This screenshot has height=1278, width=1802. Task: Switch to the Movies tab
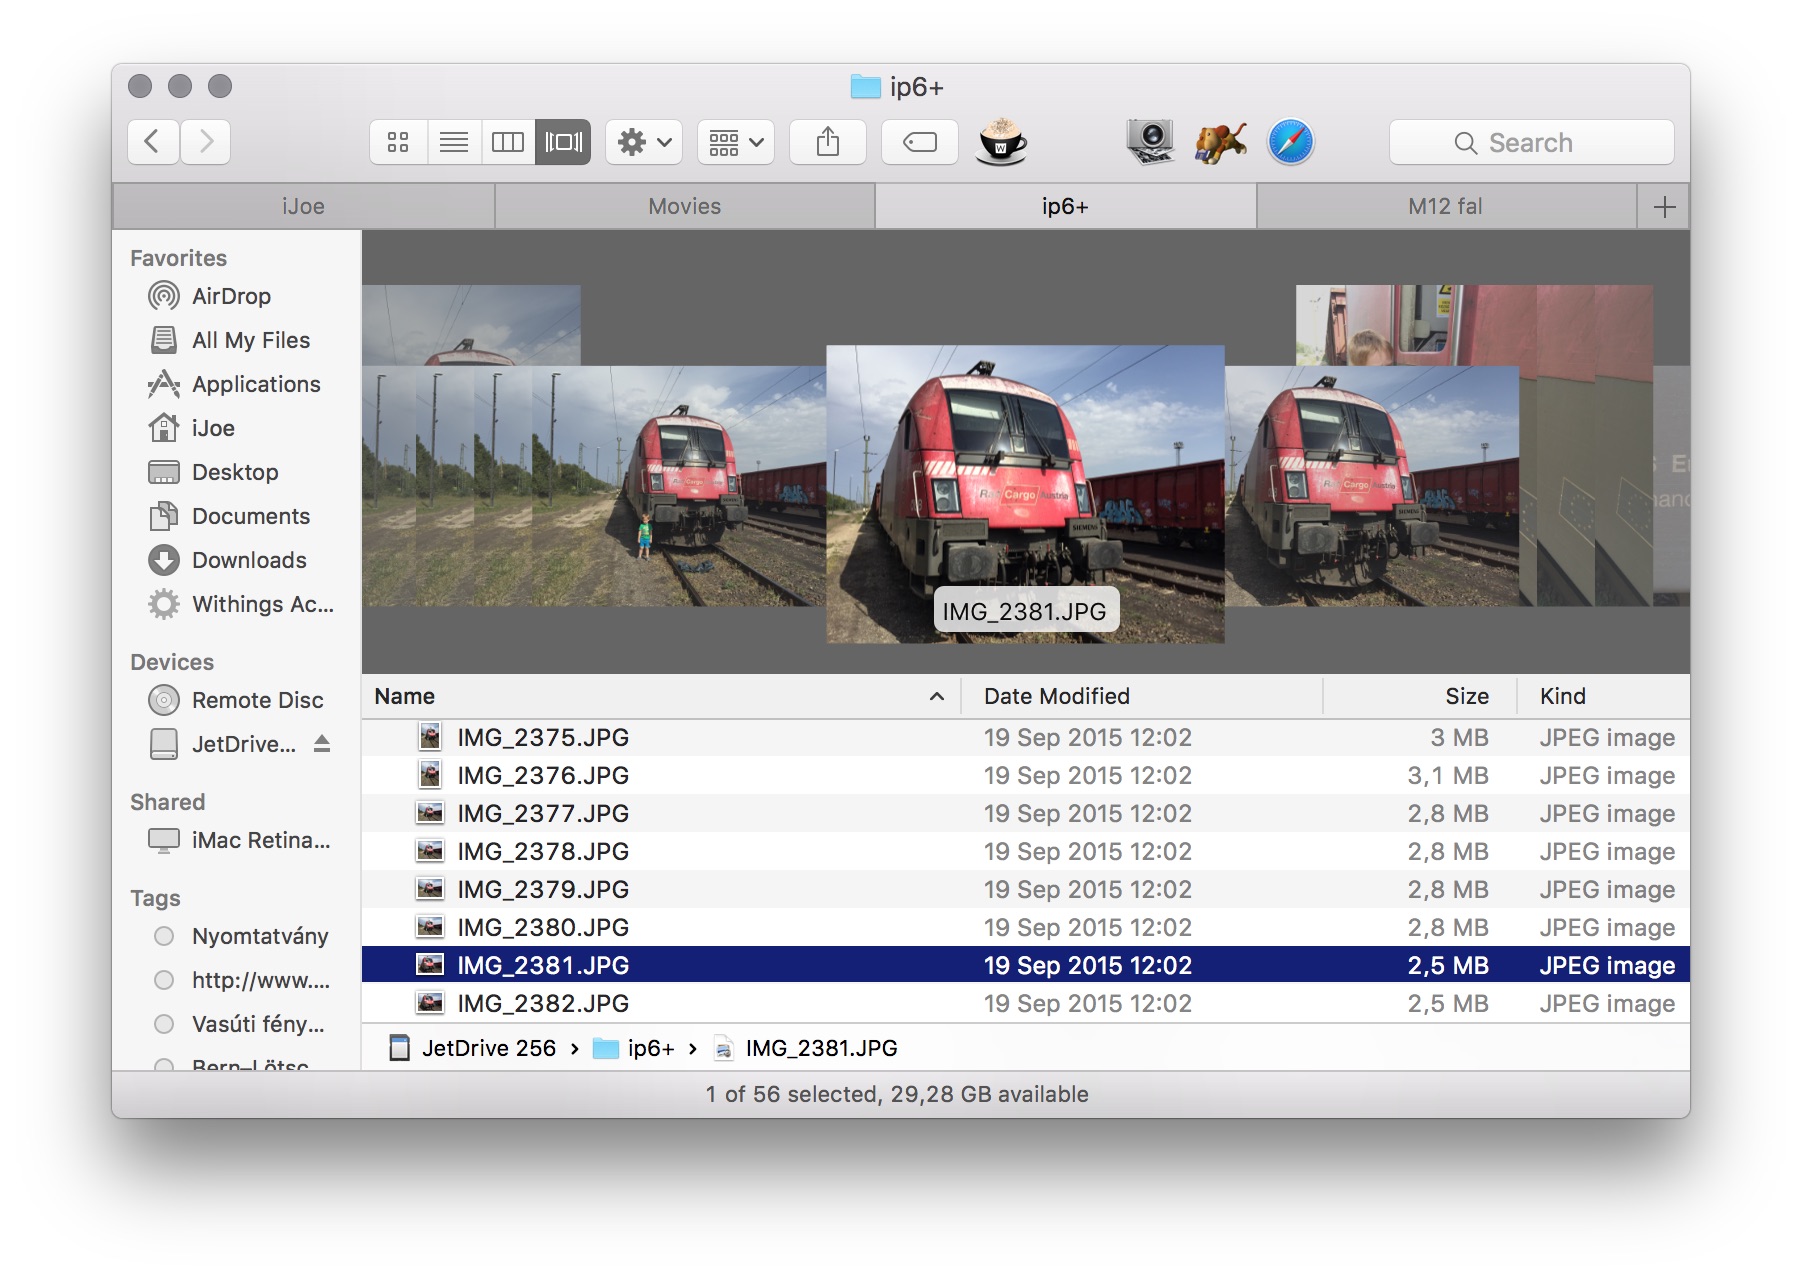click(x=685, y=206)
